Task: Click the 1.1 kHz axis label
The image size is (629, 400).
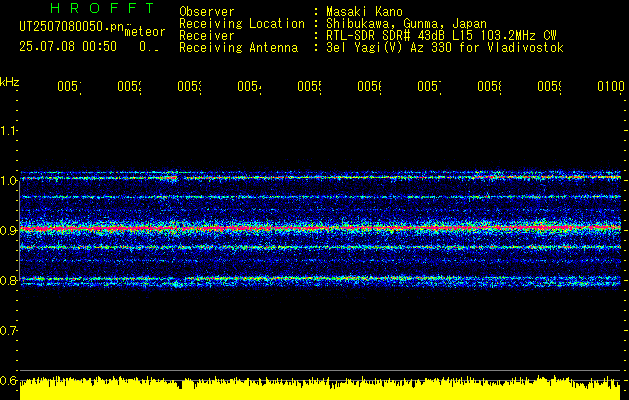Action: click(8, 130)
